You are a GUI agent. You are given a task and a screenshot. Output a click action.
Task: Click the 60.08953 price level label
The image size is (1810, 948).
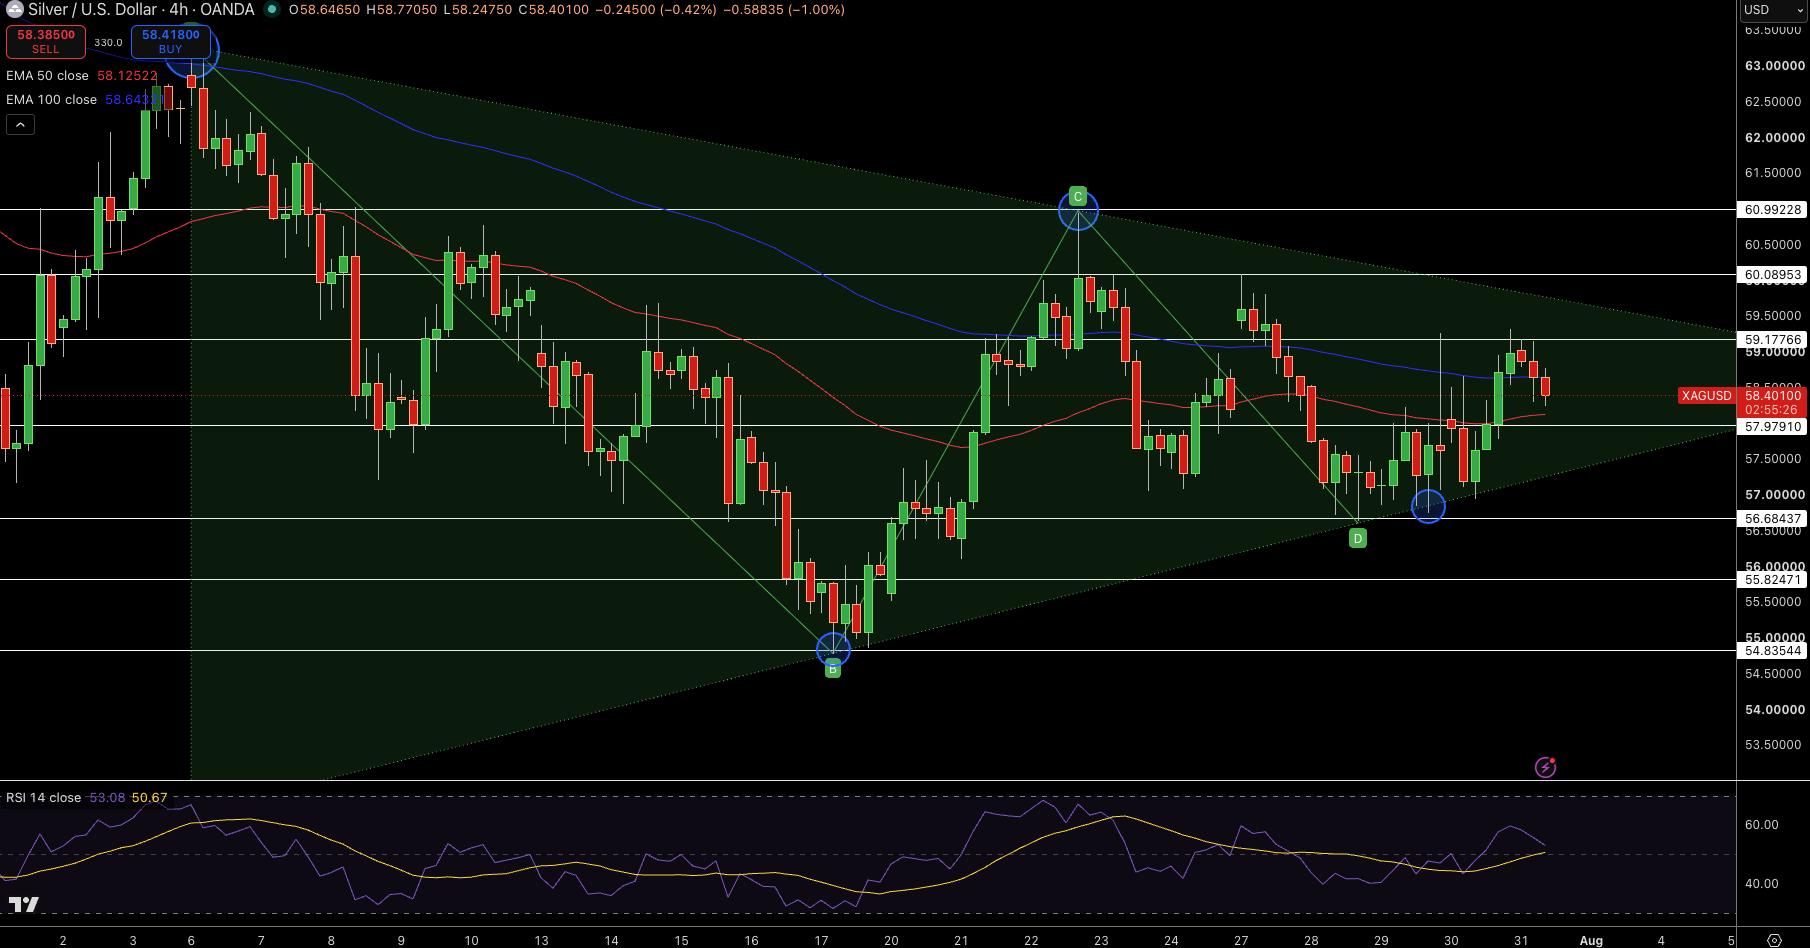pyautogui.click(x=1773, y=275)
